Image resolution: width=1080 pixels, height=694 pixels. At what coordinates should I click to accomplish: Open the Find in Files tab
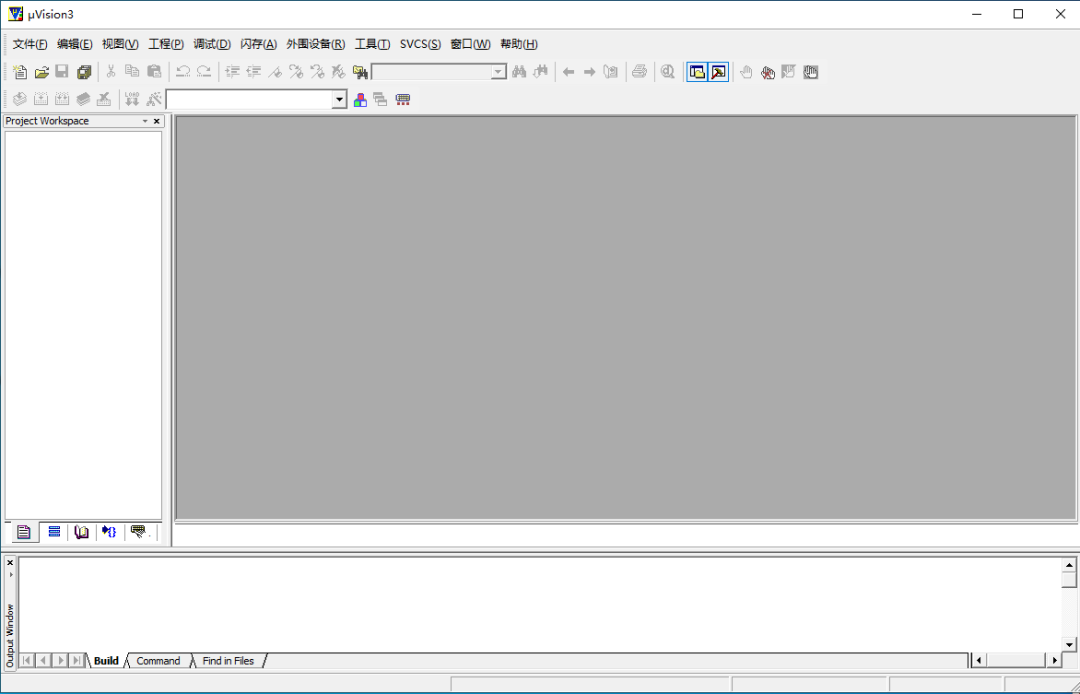point(228,661)
